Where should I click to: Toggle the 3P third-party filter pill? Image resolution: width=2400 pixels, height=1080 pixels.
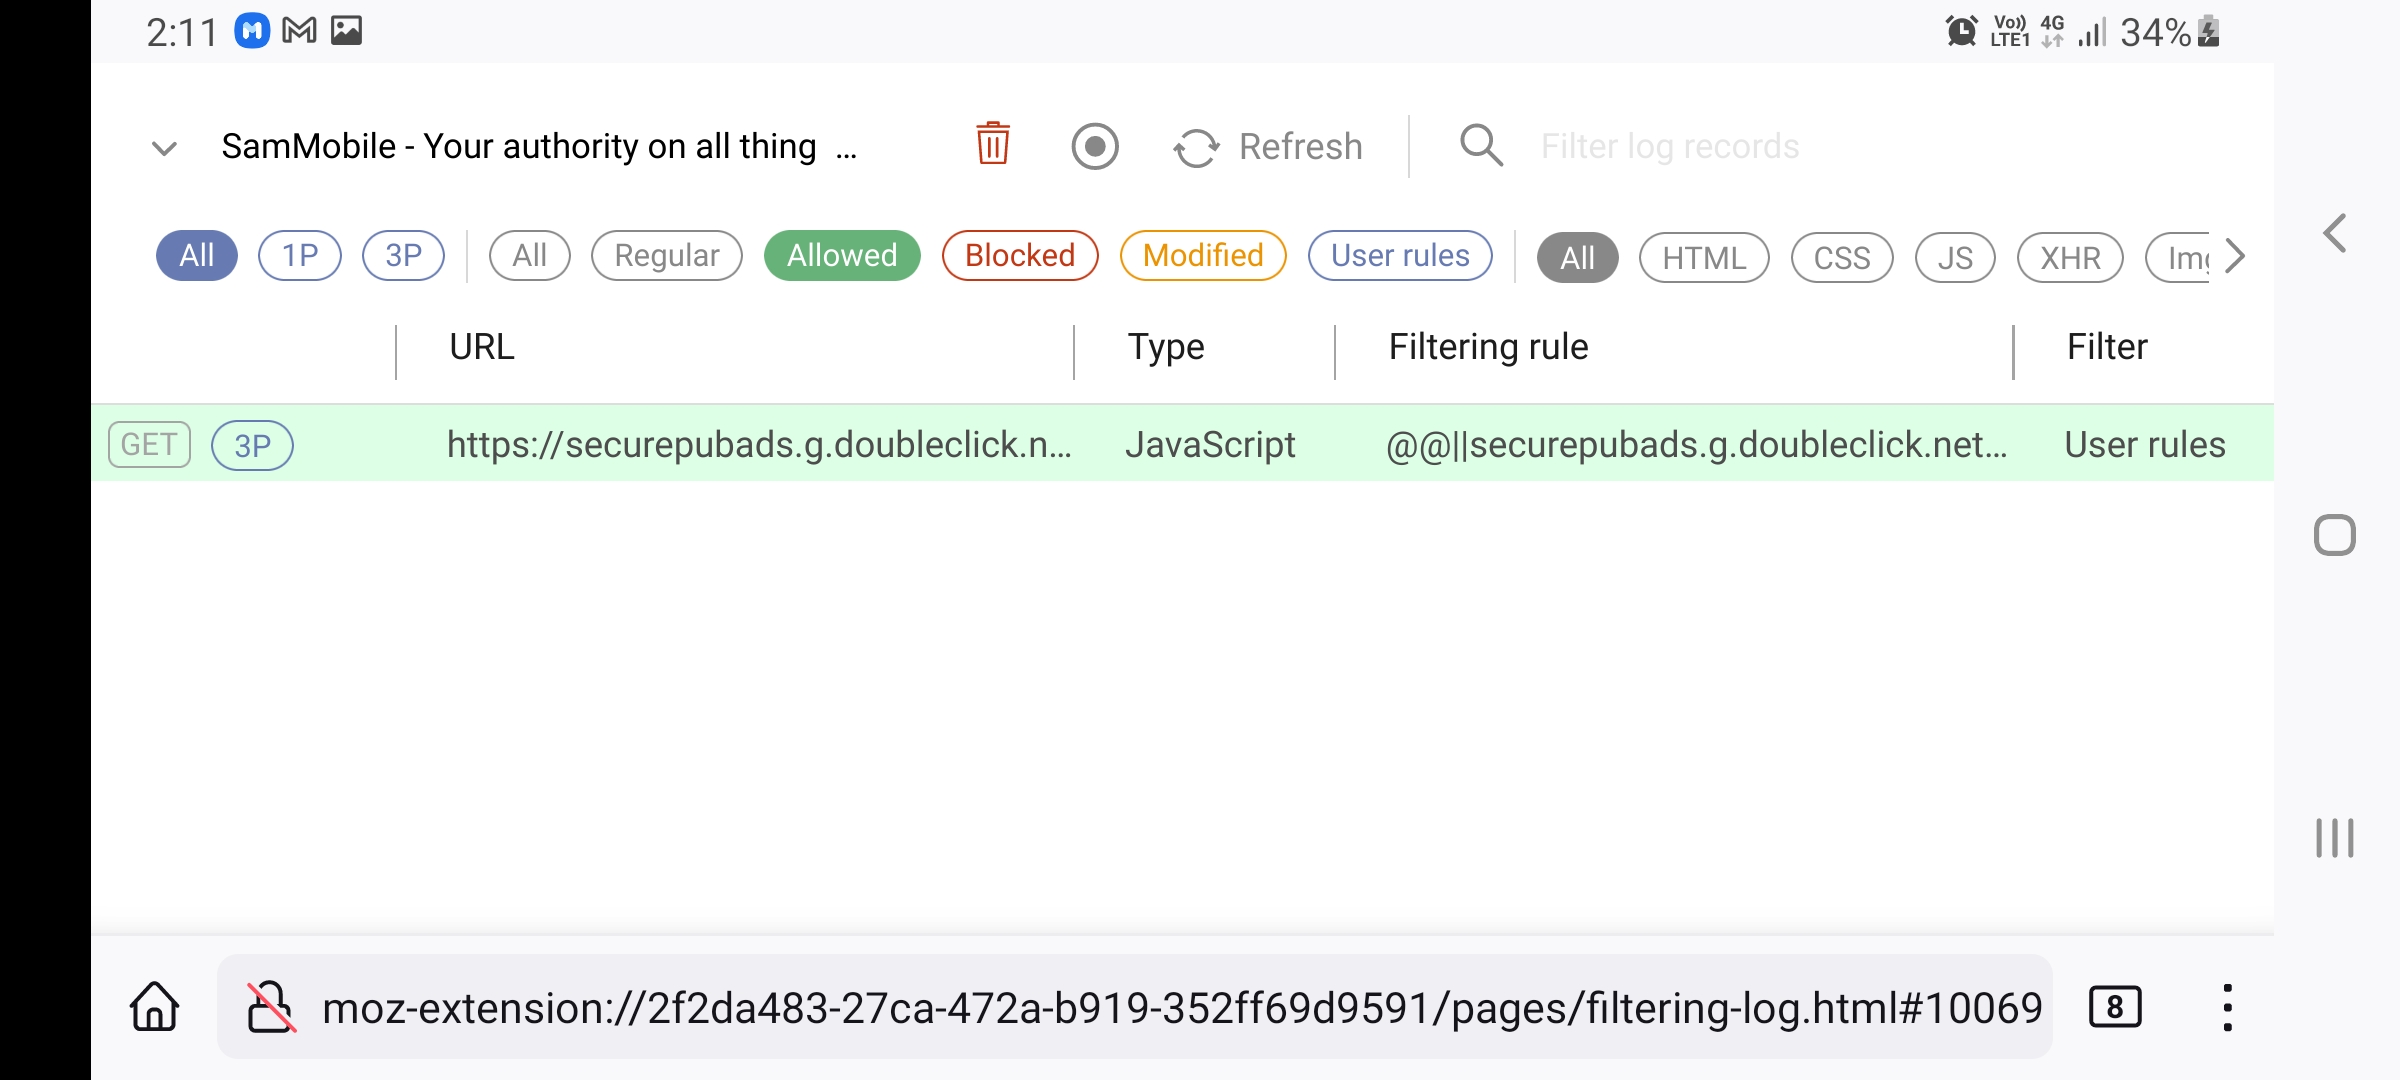(403, 255)
